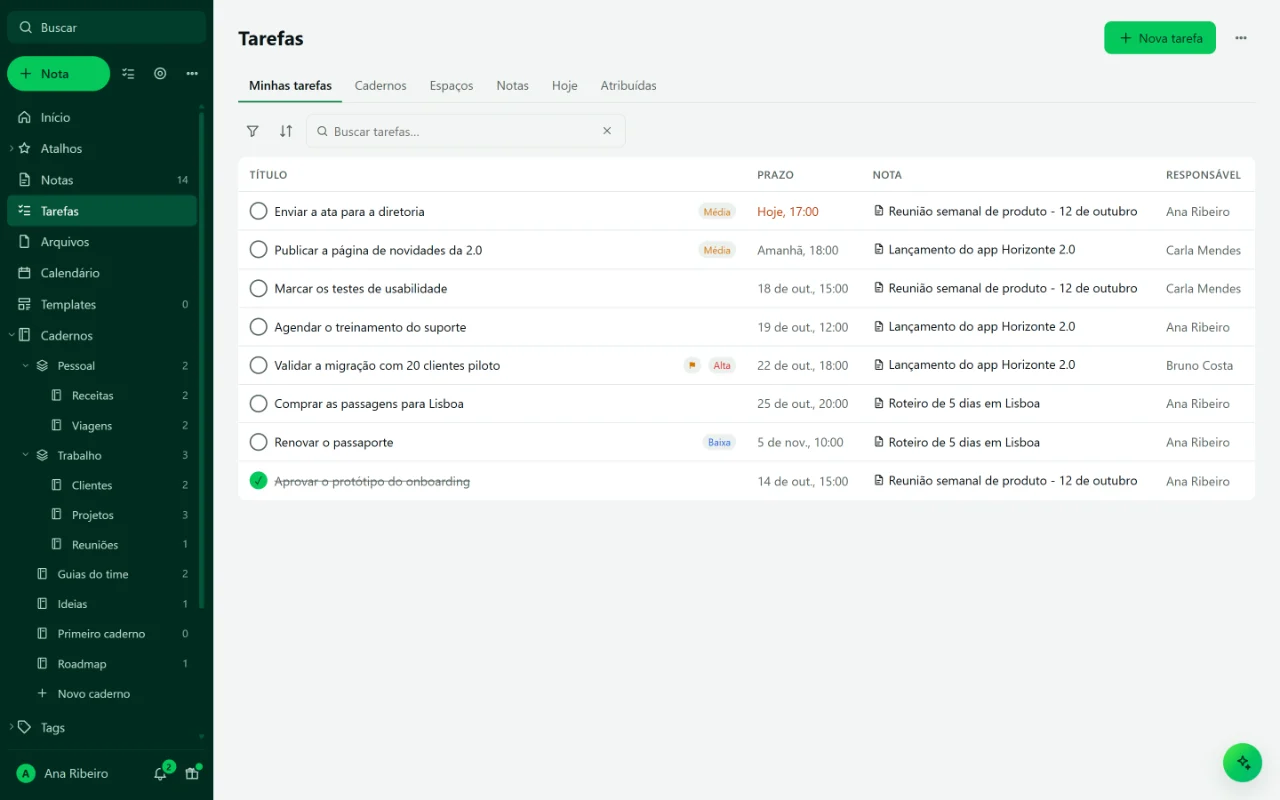This screenshot has height=800, width=1280.
Task: Click the Ana Ribeiro avatar
Action: [x=26, y=774]
